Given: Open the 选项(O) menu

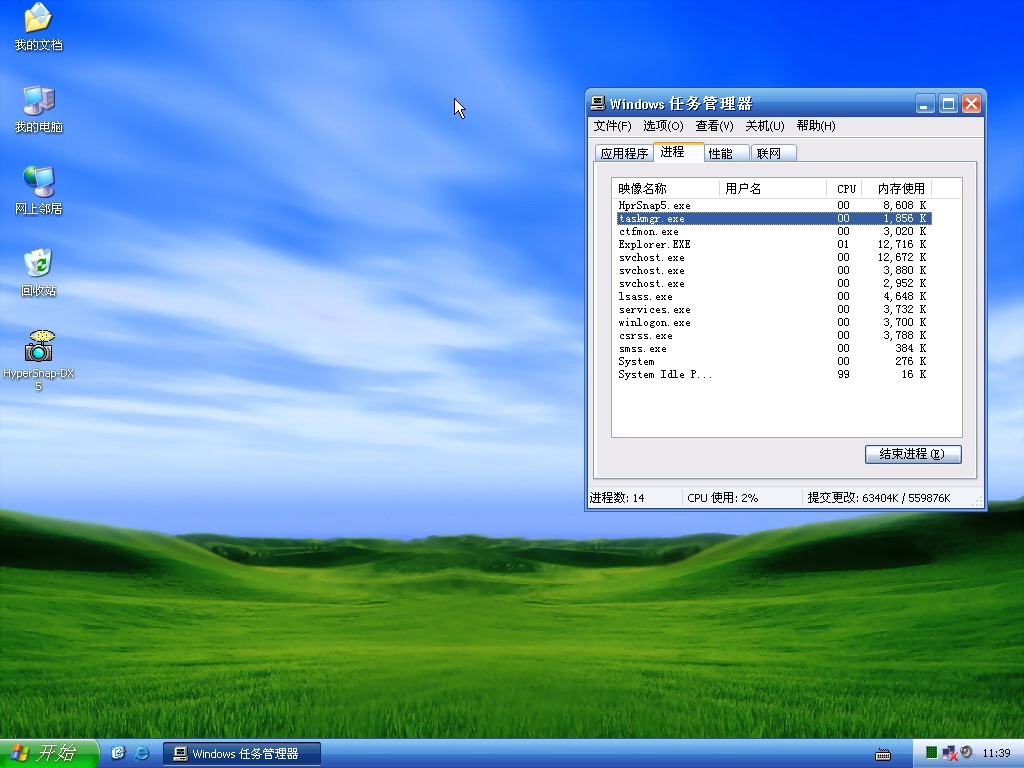Looking at the screenshot, I should [x=663, y=125].
